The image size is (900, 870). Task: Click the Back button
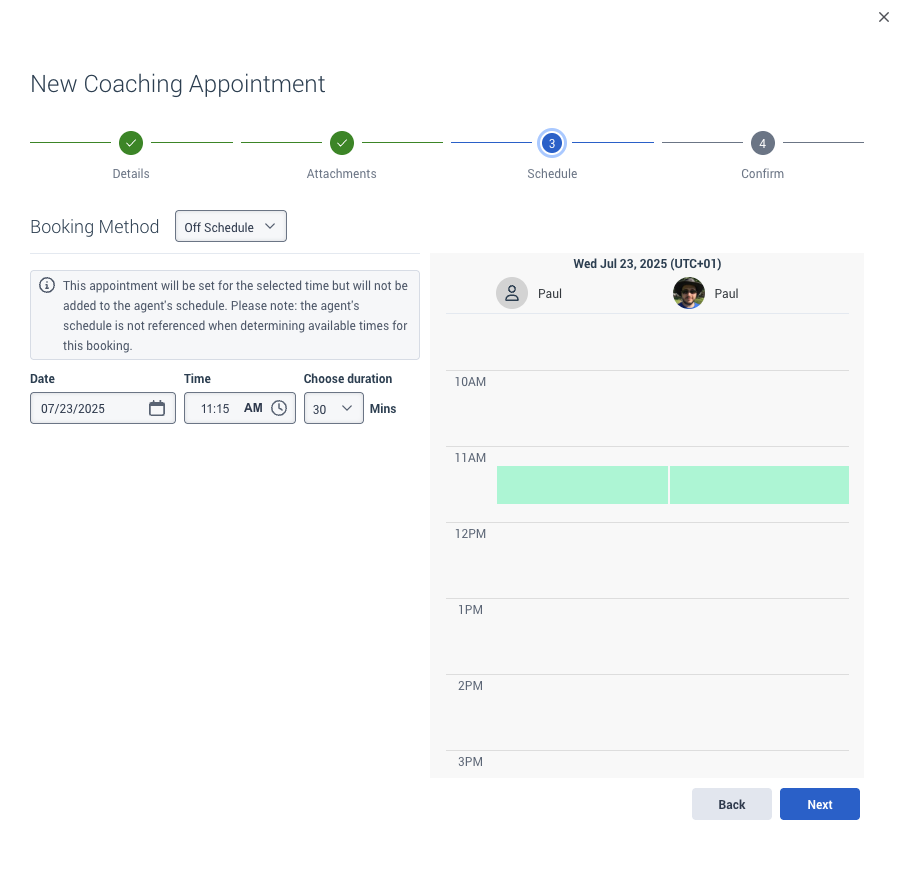(731, 804)
